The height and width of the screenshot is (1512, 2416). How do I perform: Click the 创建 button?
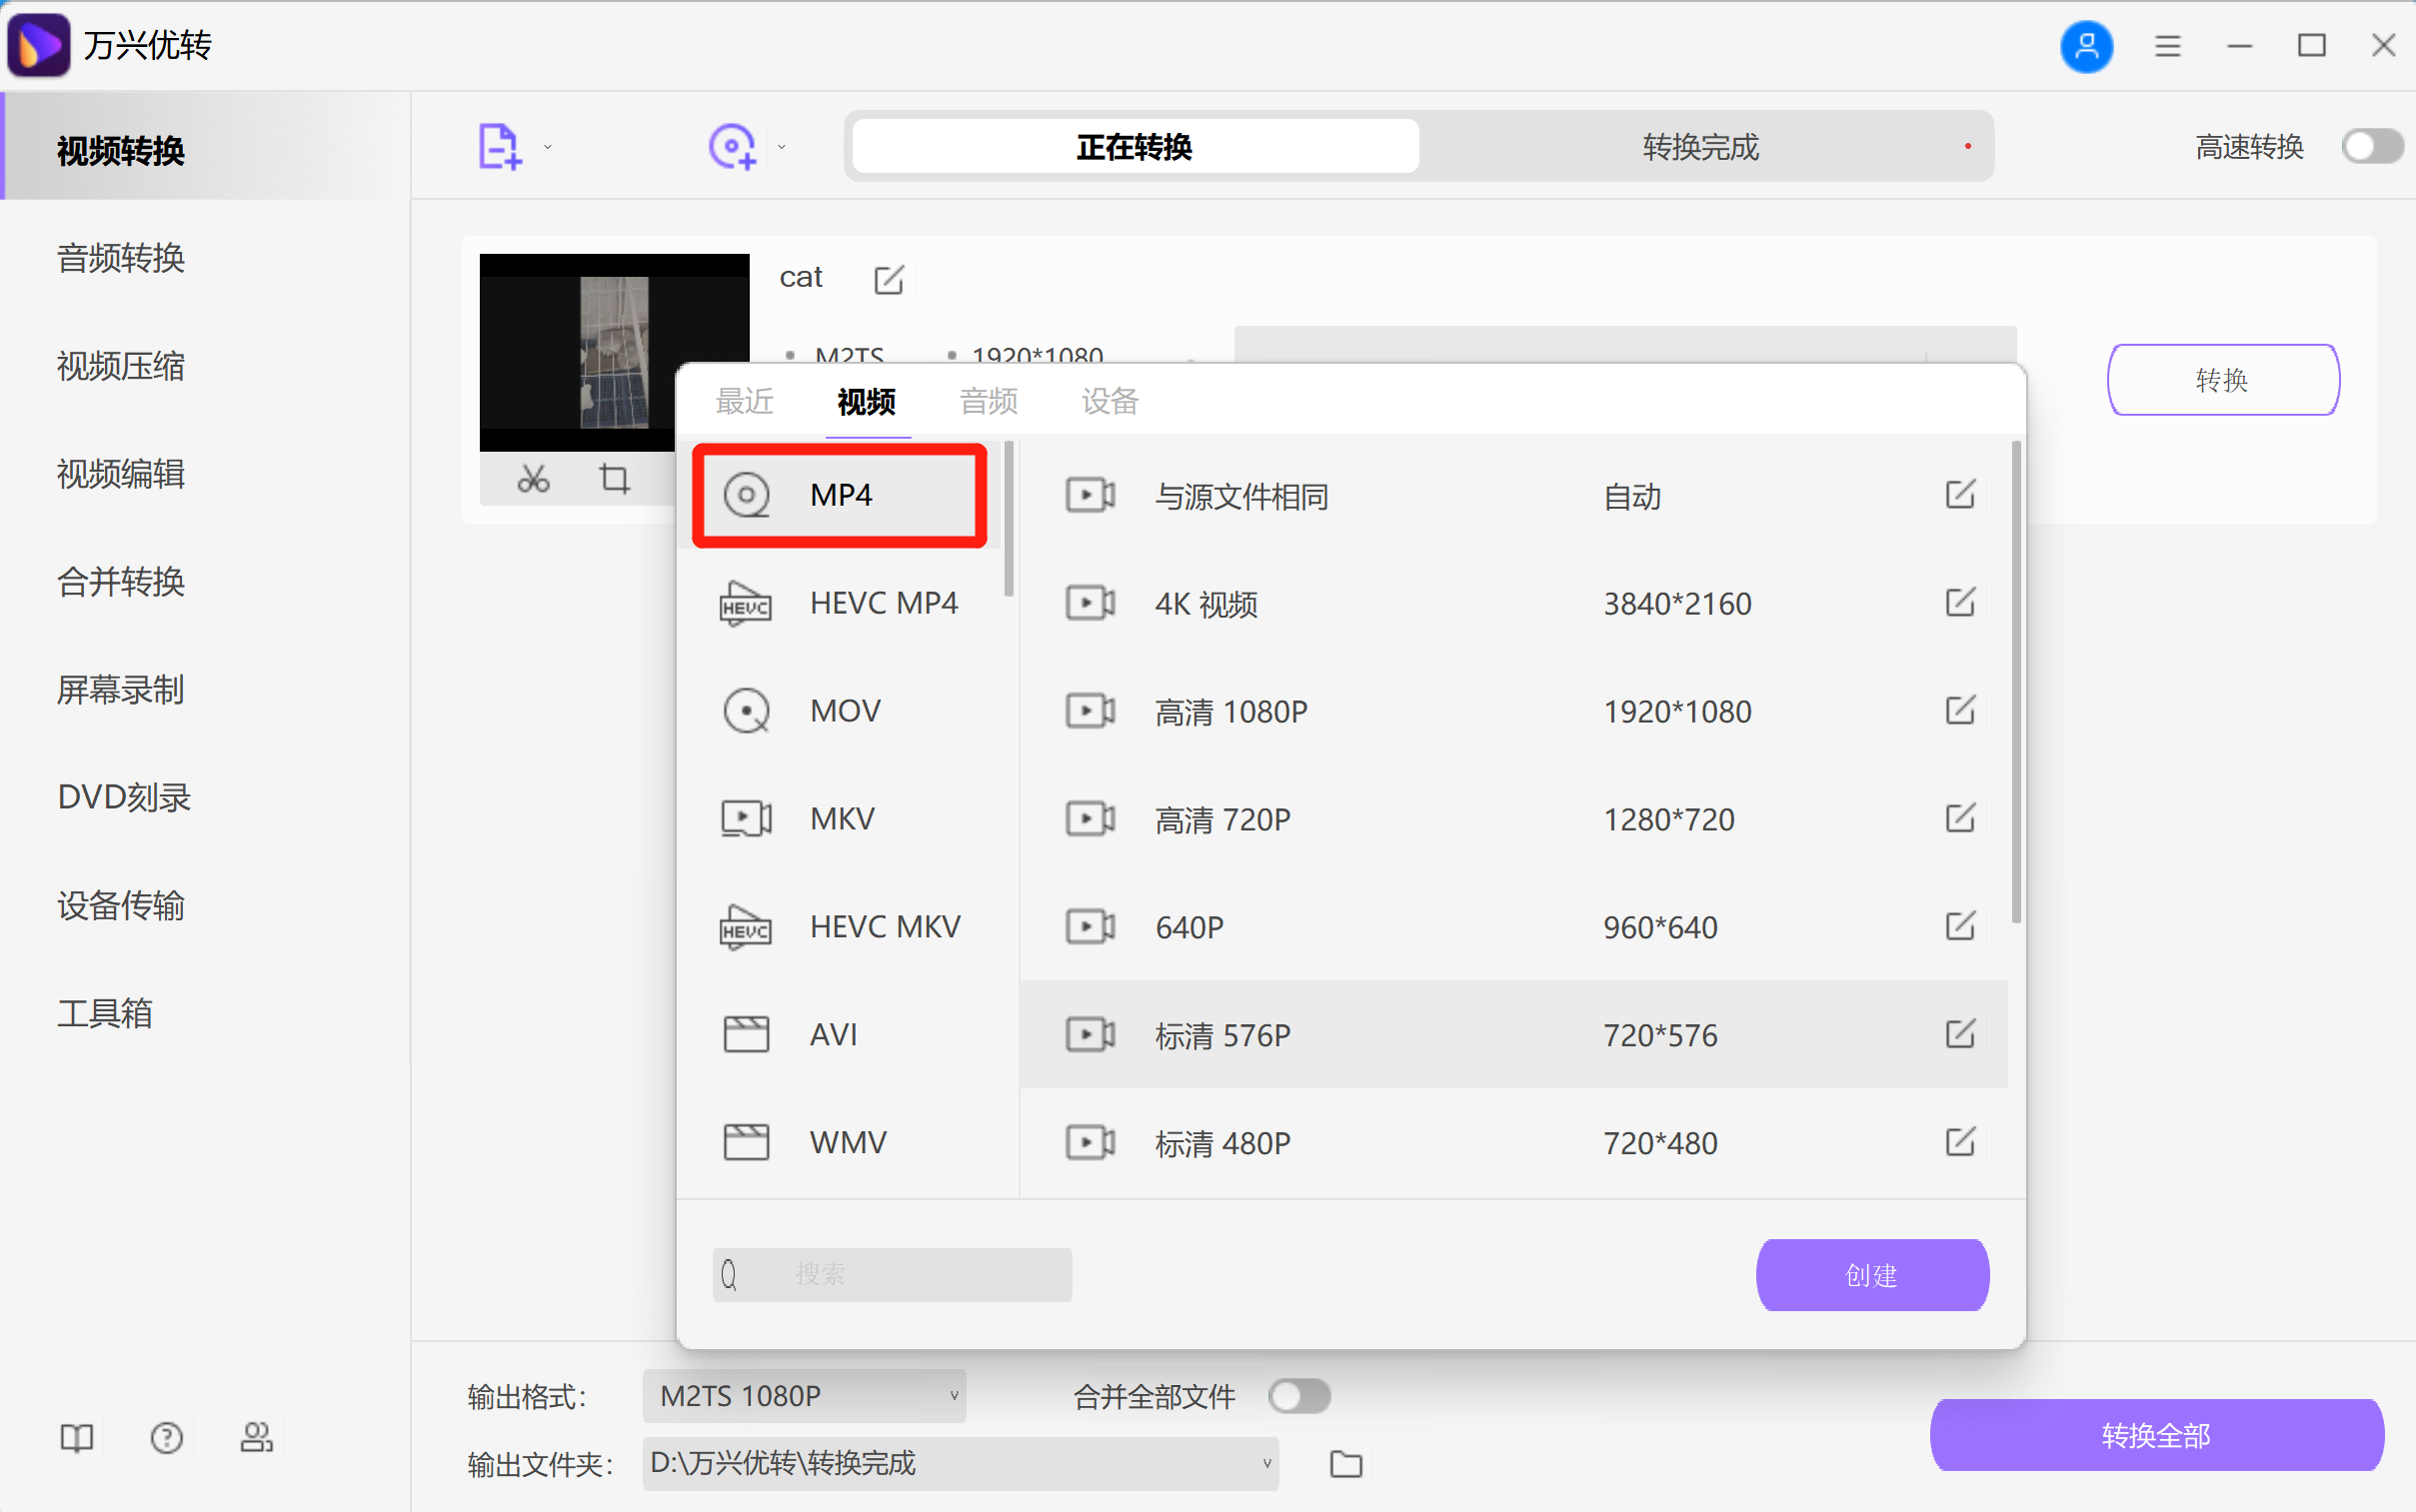coord(1871,1275)
